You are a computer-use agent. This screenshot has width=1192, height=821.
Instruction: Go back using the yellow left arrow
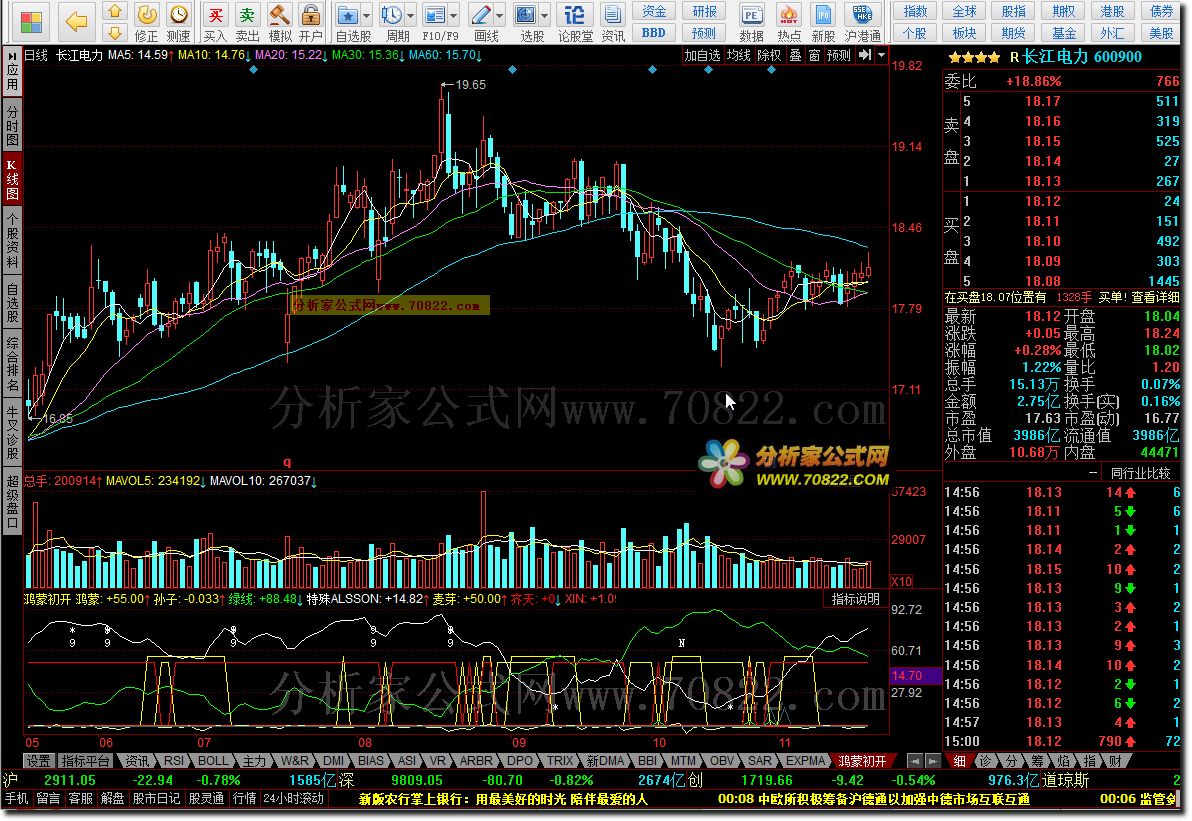tap(76, 21)
